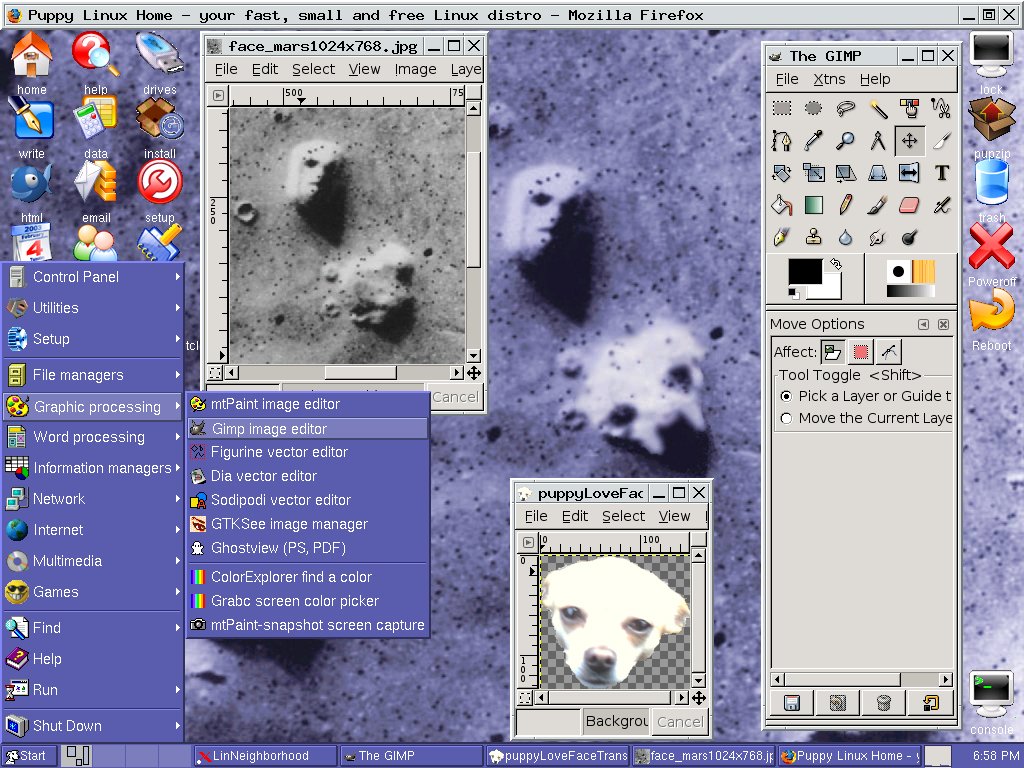
Task: Select the Clone stamp tool
Action: coord(813,237)
